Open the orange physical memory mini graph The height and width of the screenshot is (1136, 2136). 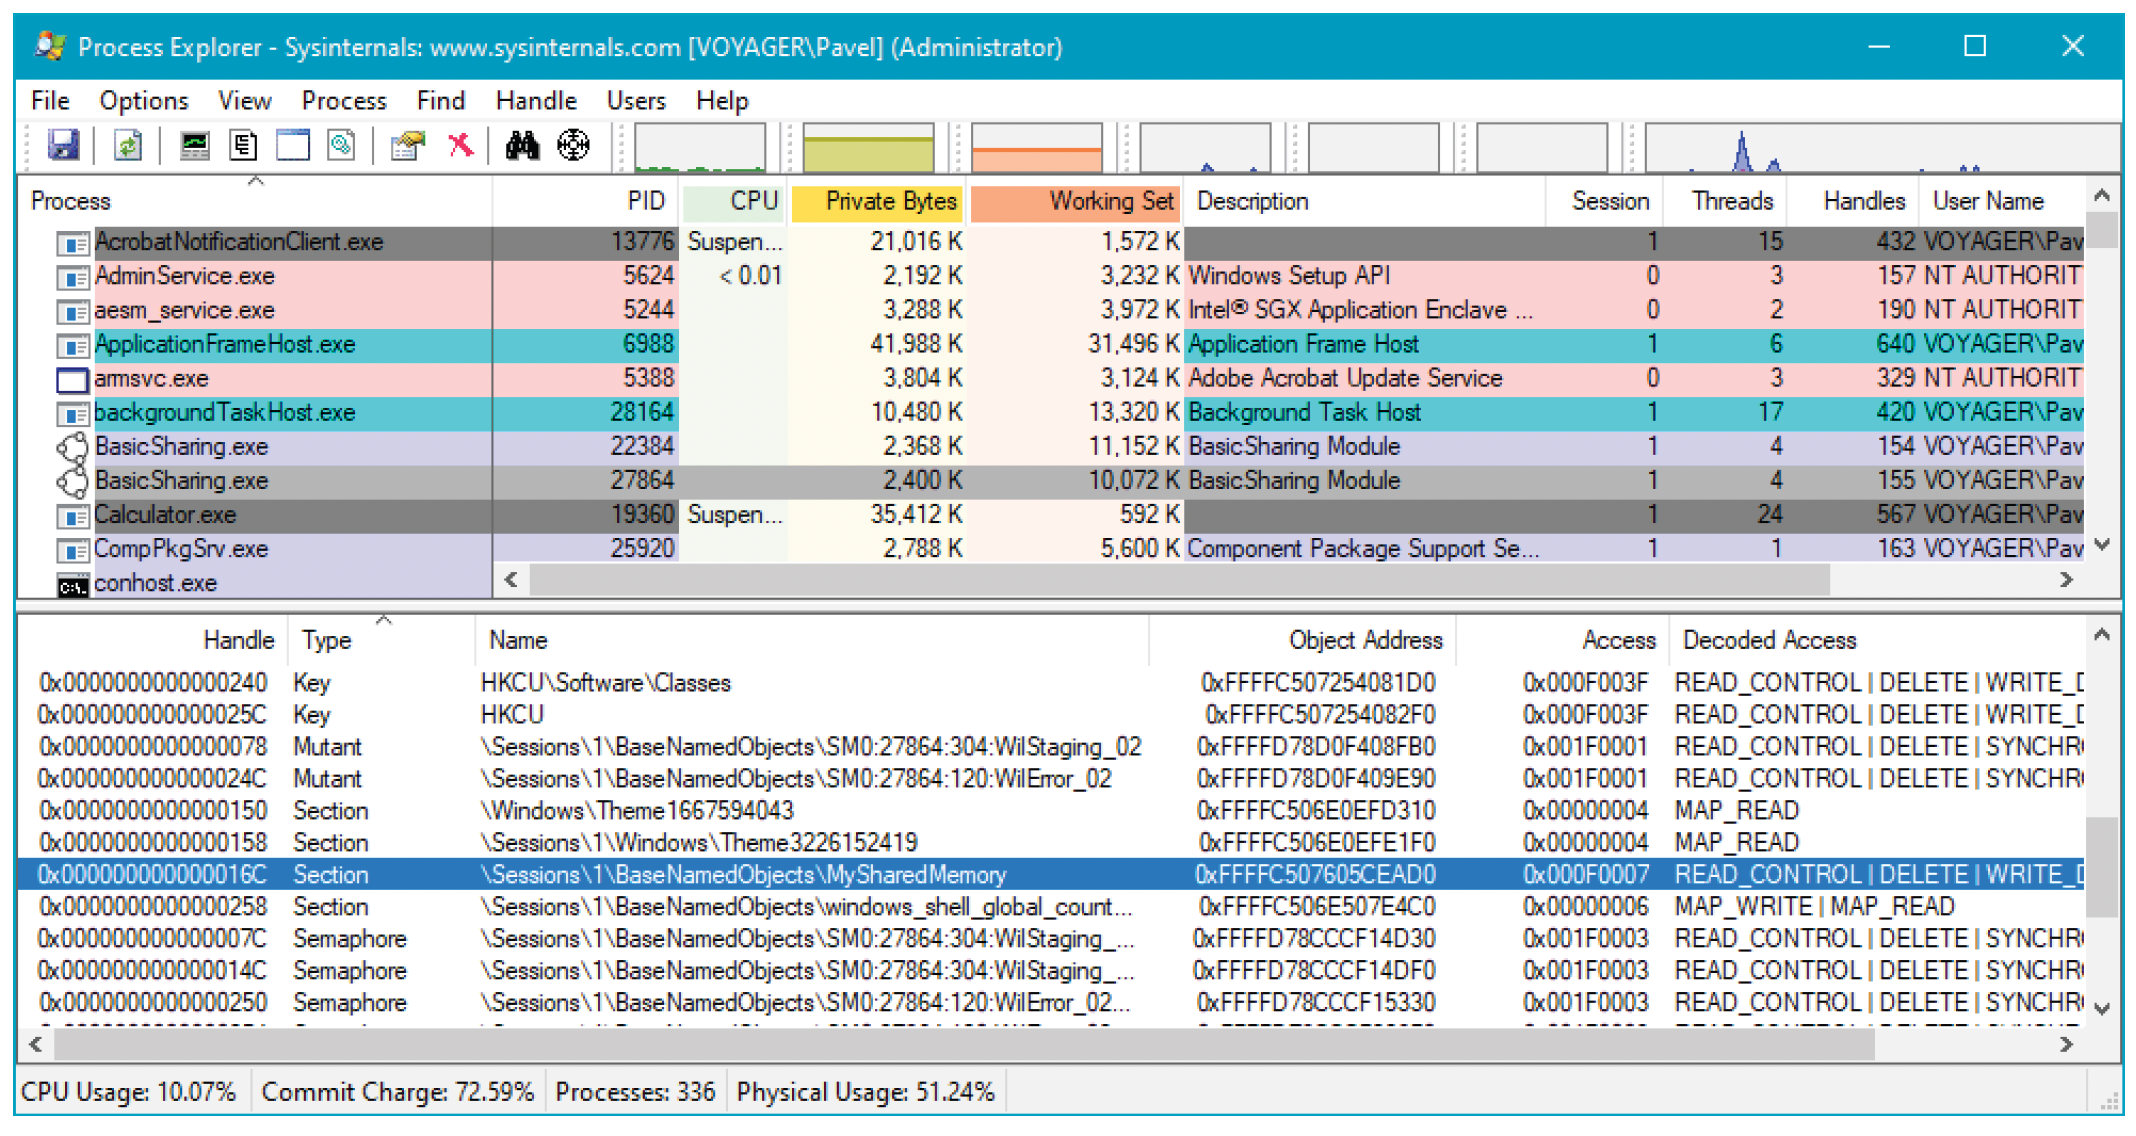point(1036,148)
